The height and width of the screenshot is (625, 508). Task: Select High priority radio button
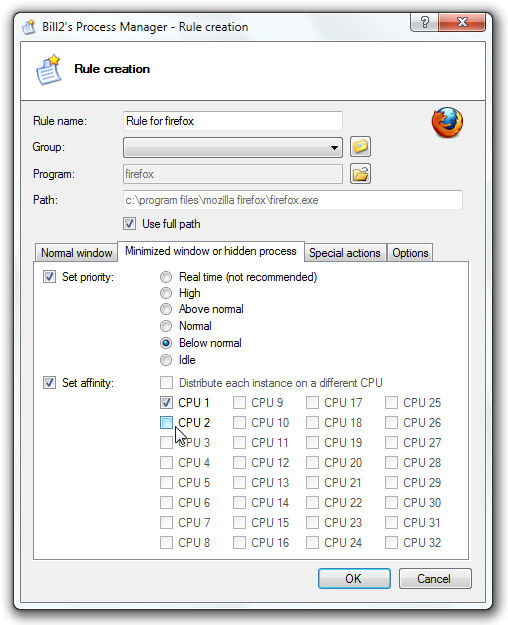click(x=166, y=293)
